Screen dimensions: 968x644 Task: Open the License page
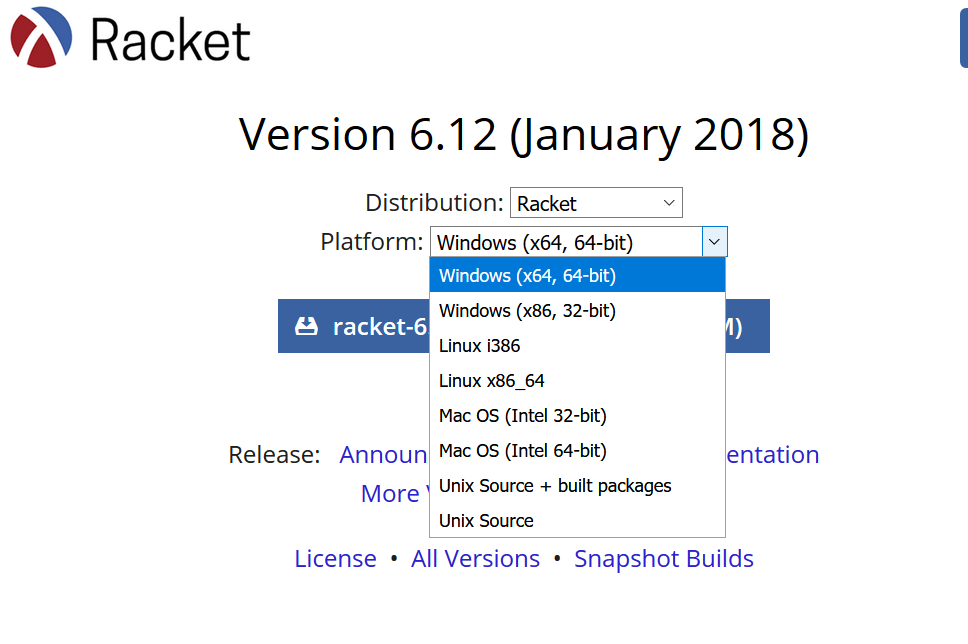pos(335,558)
